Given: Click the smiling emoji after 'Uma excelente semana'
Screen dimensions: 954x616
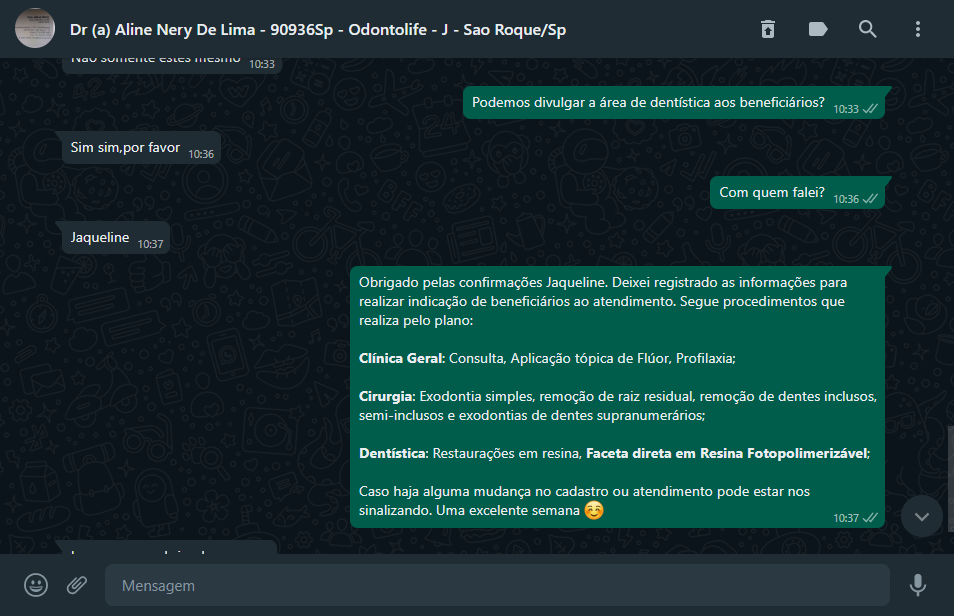Looking at the screenshot, I should pos(594,510).
